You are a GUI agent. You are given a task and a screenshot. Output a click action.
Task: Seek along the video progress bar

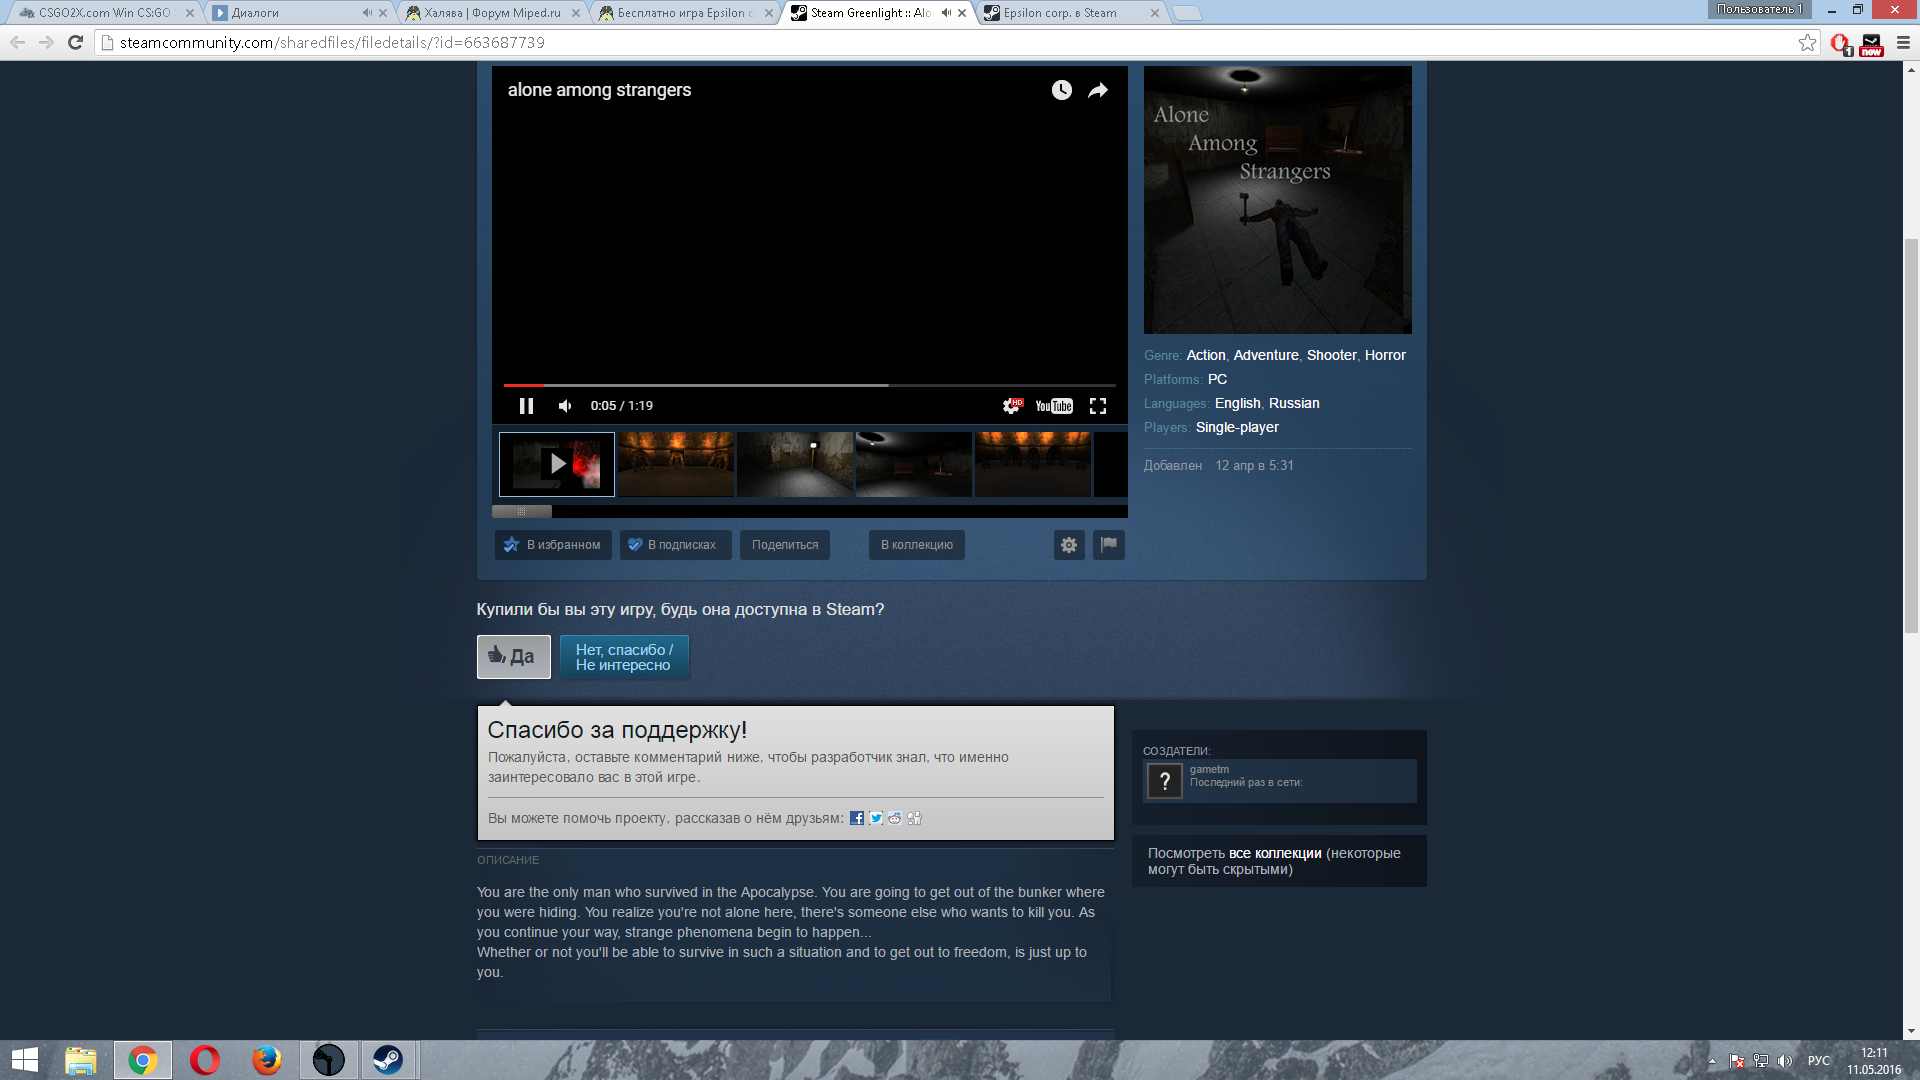pos(809,385)
